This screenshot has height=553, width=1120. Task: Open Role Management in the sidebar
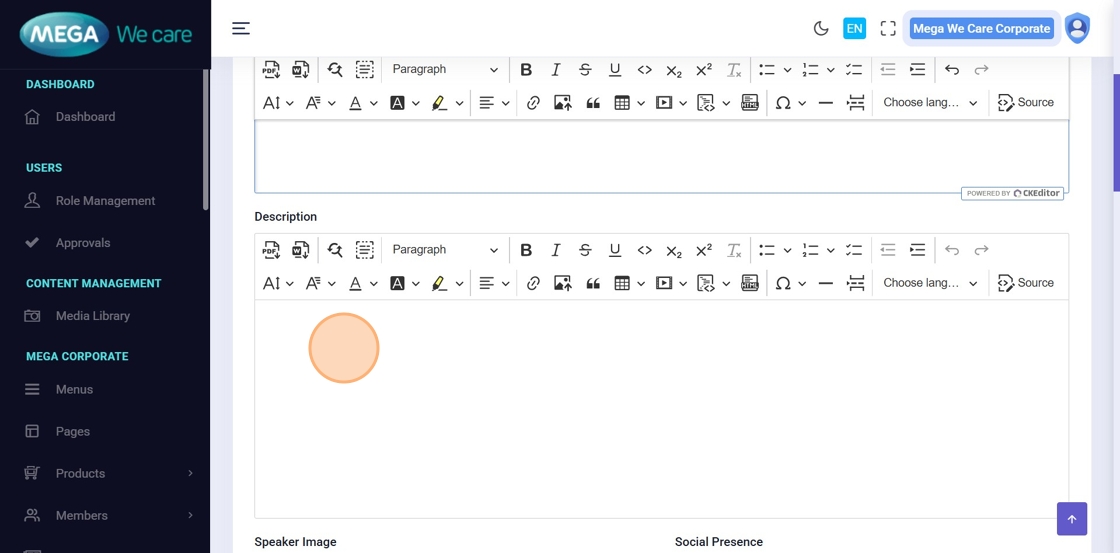click(x=105, y=201)
